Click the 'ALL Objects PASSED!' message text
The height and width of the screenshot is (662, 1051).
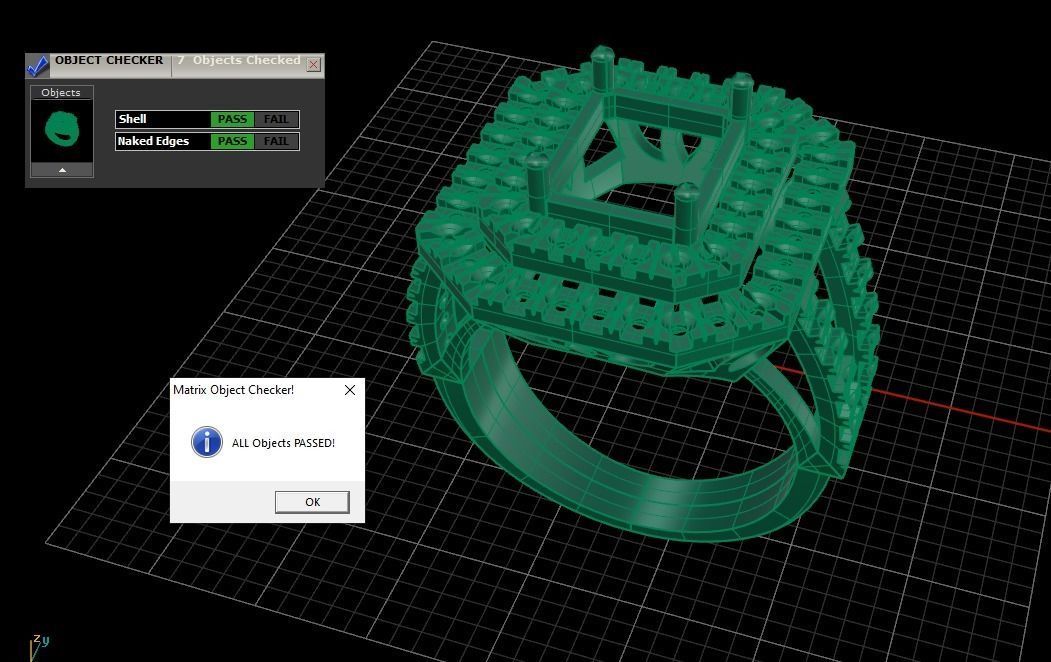[283, 443]
